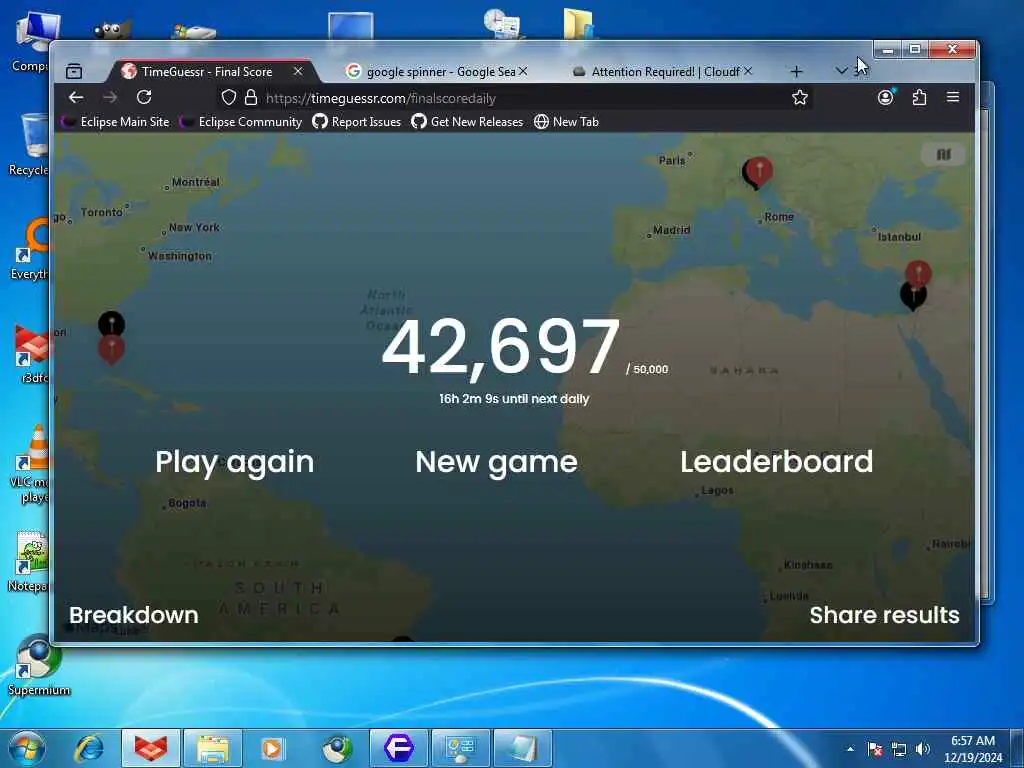Image resolution: width=1024 pixels, height=768 pixels.
Task: Open the score Breakdown
Action: coord(134,615)
